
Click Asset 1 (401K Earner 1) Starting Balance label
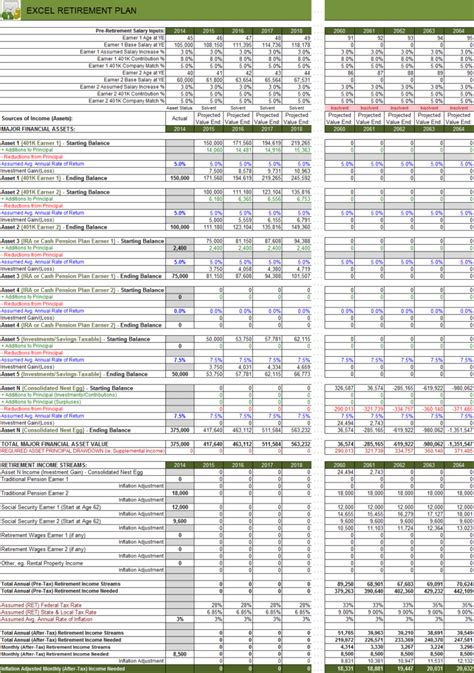point(55,143)
